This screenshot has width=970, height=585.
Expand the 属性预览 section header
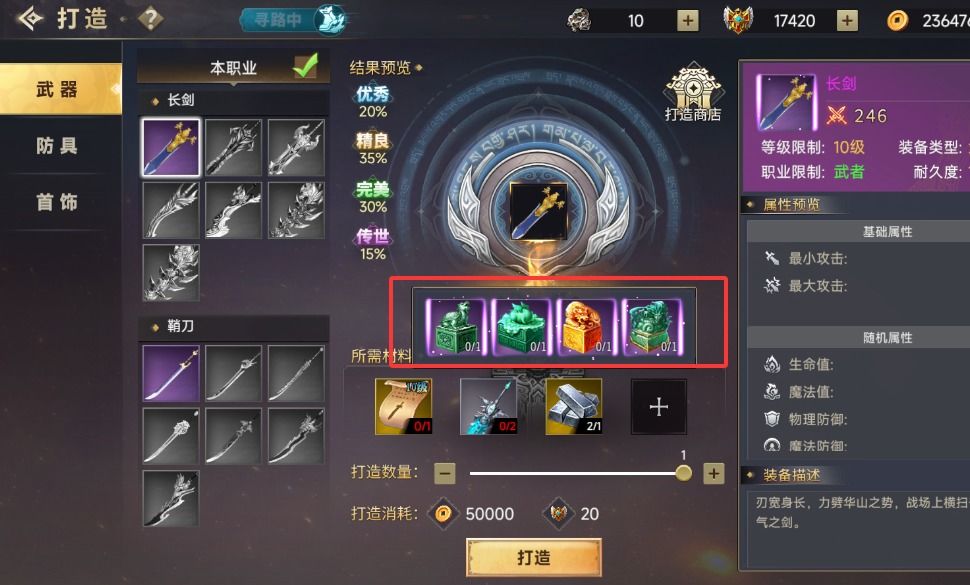coord(791,204)
